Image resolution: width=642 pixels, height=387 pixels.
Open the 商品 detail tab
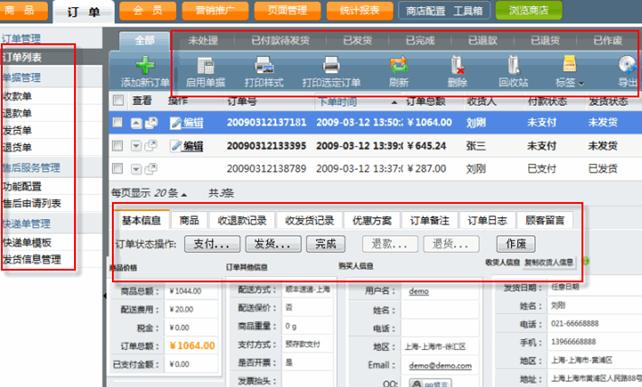pyautogui.click(x=189, y=220)
